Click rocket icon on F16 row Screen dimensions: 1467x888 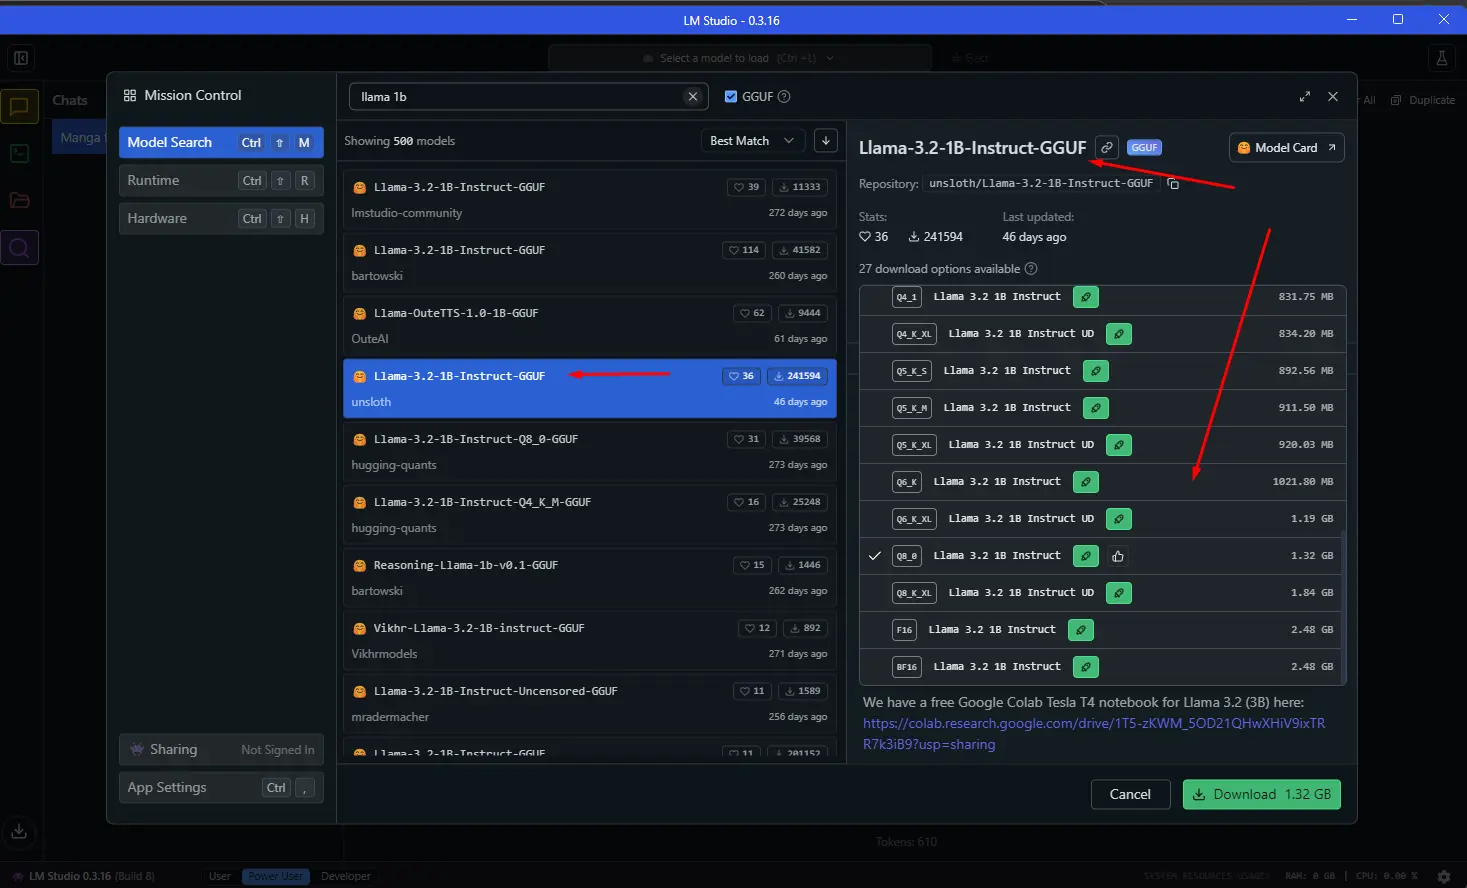[1080, 630]
